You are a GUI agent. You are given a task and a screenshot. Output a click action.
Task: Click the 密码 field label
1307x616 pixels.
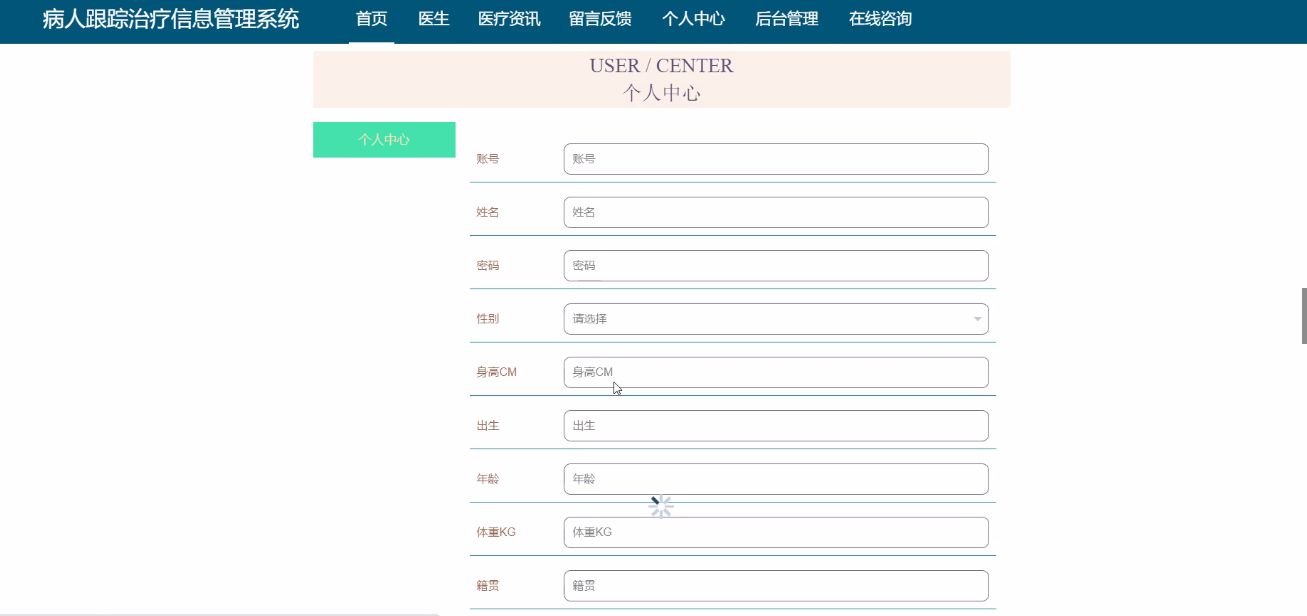[487, 266]
